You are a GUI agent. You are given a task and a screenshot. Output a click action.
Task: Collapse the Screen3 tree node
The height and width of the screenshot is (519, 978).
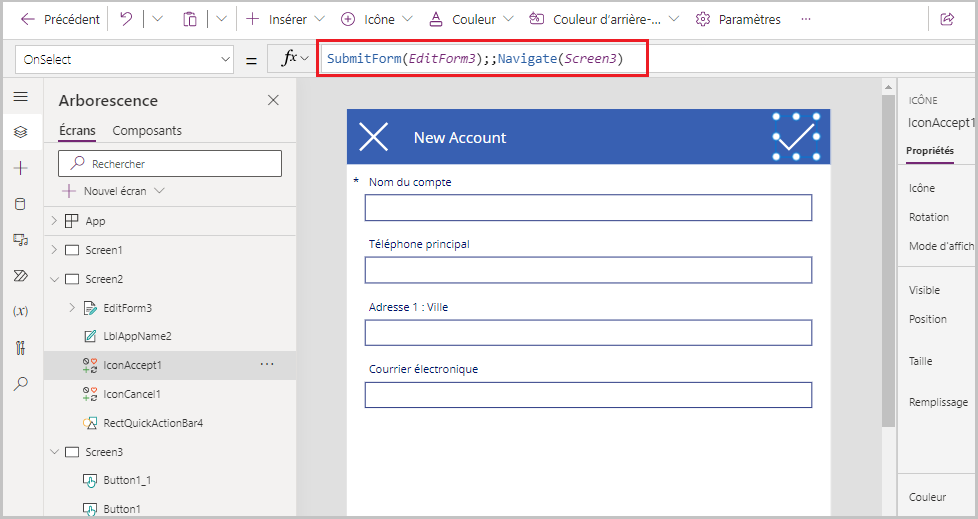click(x=54, y=452)
